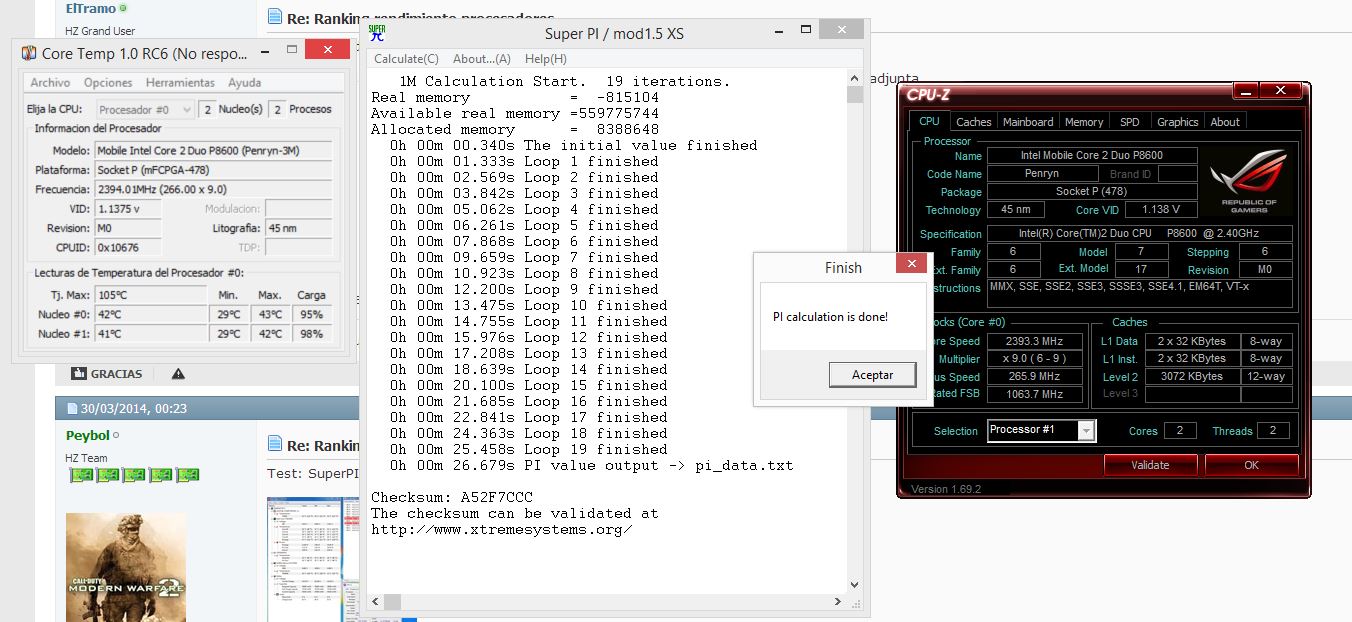Click the Core Temp thermometer title bar icon
This screenshot has height=622, width=1352.
click(27, 52)
